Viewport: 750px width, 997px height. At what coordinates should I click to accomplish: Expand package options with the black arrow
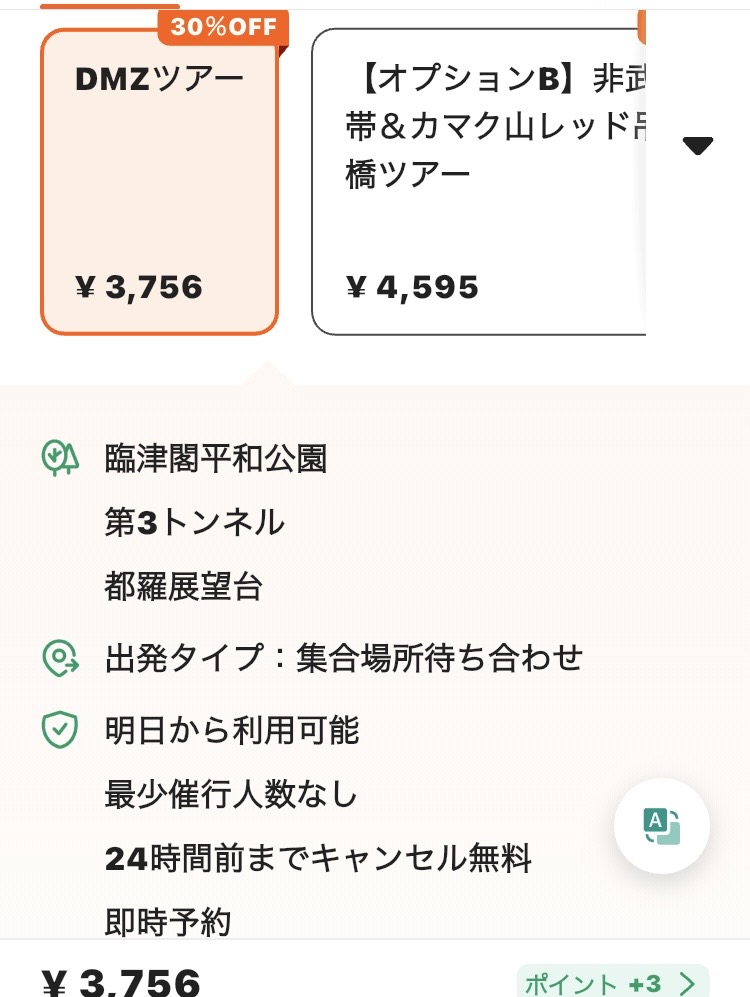(697, 146)
